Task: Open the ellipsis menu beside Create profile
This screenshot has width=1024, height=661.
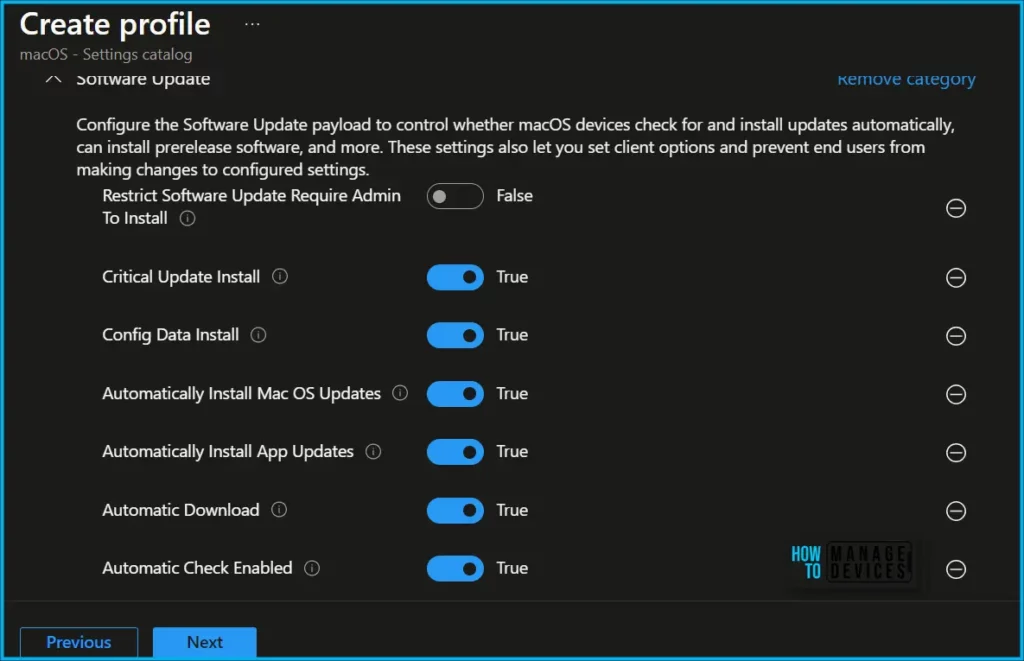Action: click(x=252, y=25)
